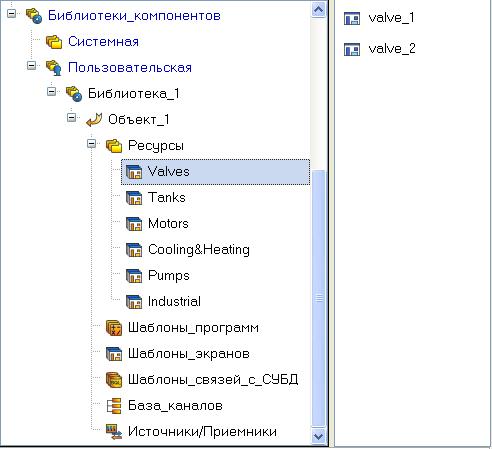This screenshot has height=449, width=492.
Task: Select the Tanks label
Action: click(x=167, y=198)
